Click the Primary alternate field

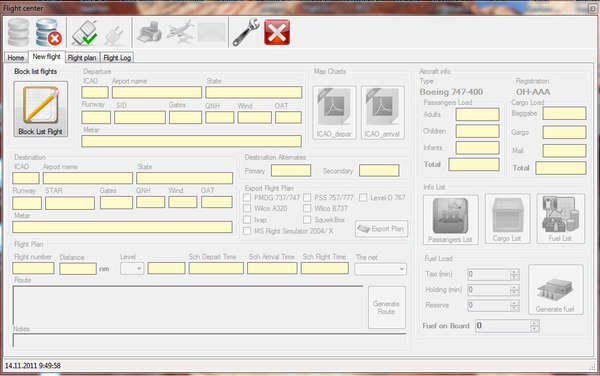coord(291,171)
